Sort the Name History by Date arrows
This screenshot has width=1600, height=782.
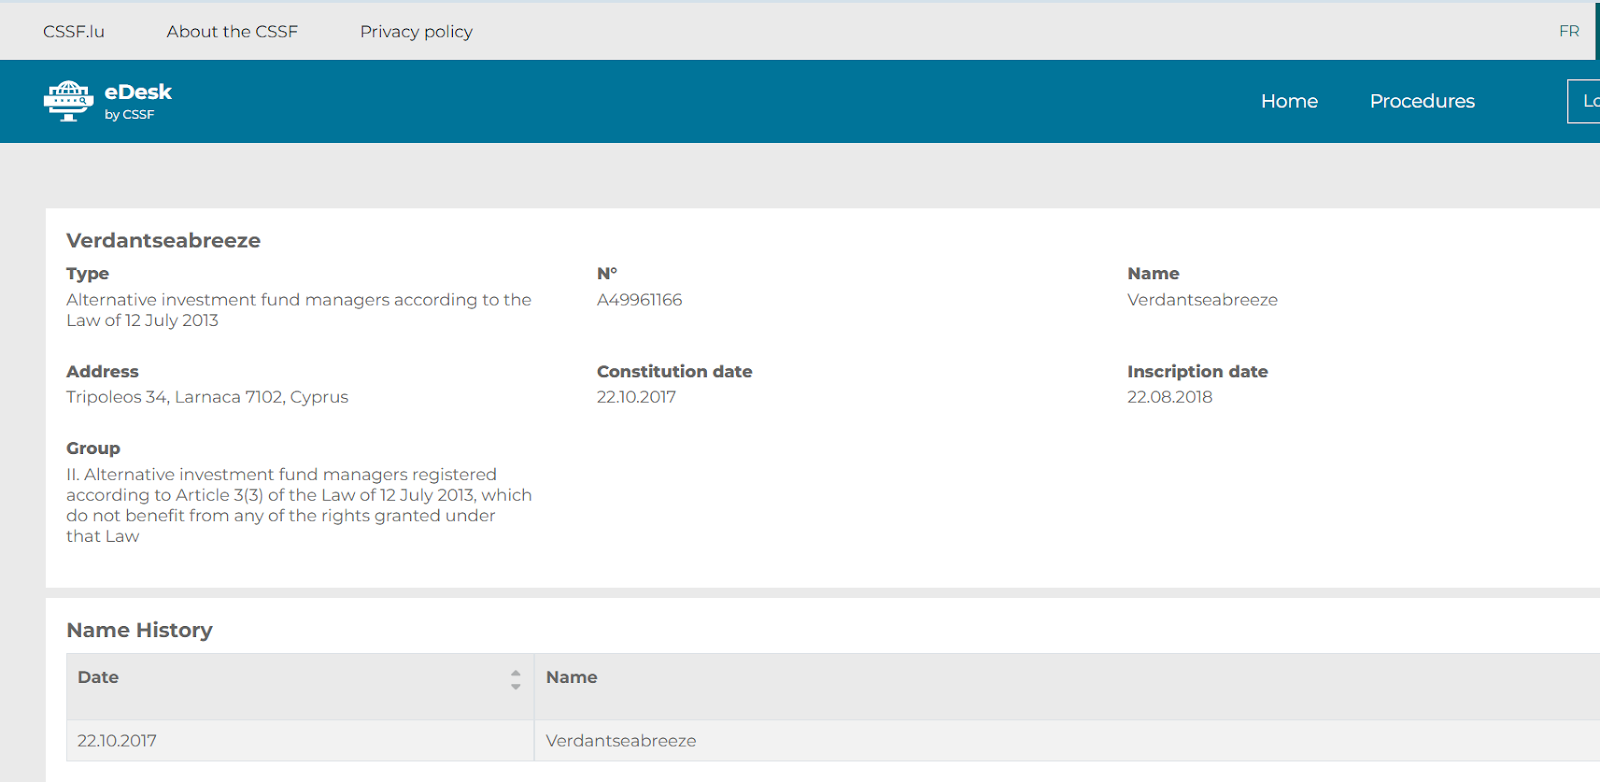pos(515,680)
